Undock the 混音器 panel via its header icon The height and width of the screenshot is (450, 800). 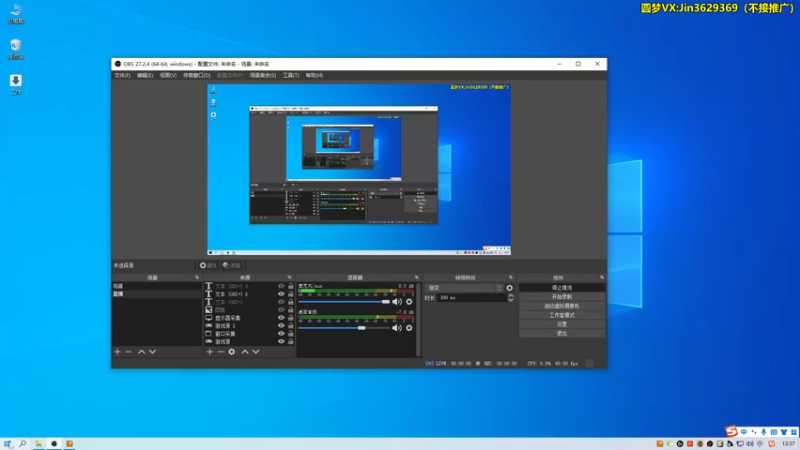point(416,278)
